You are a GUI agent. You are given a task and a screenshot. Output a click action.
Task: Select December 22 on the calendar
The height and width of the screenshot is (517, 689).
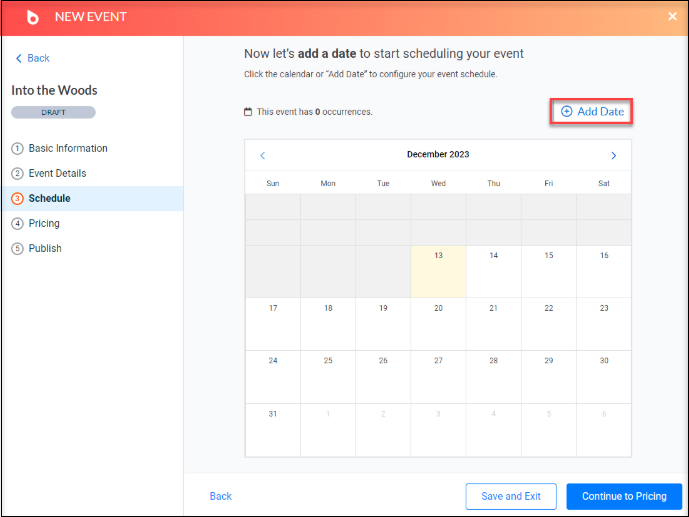(549, 324)
